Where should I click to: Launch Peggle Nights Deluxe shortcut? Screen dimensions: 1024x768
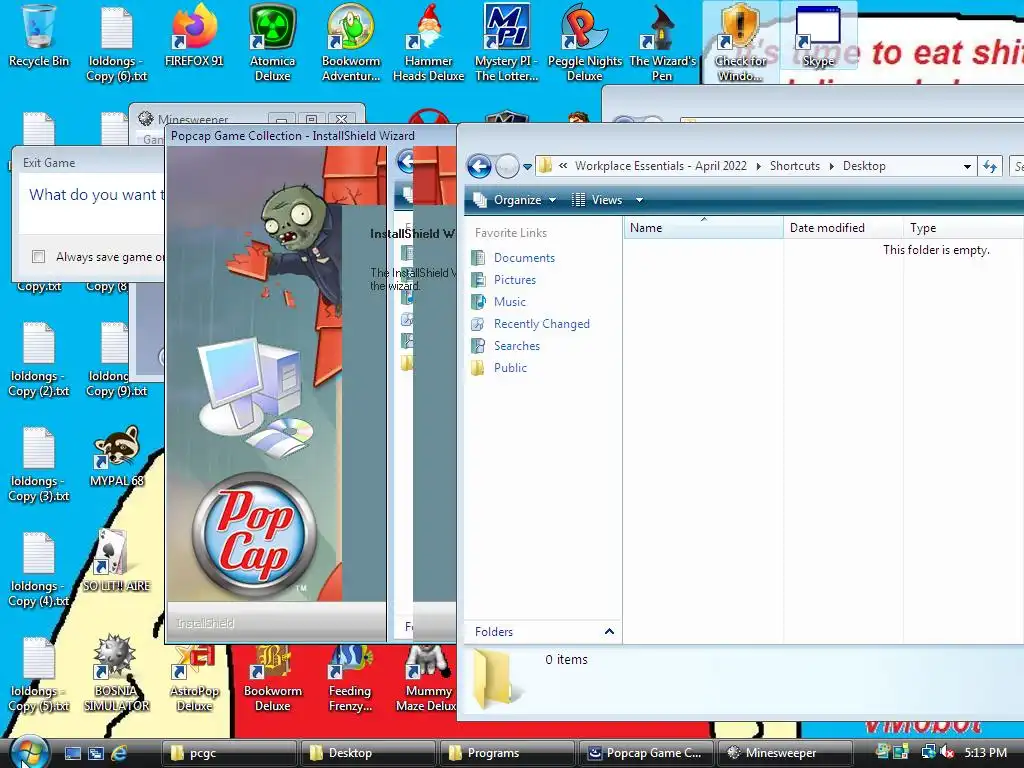(584, 43)
